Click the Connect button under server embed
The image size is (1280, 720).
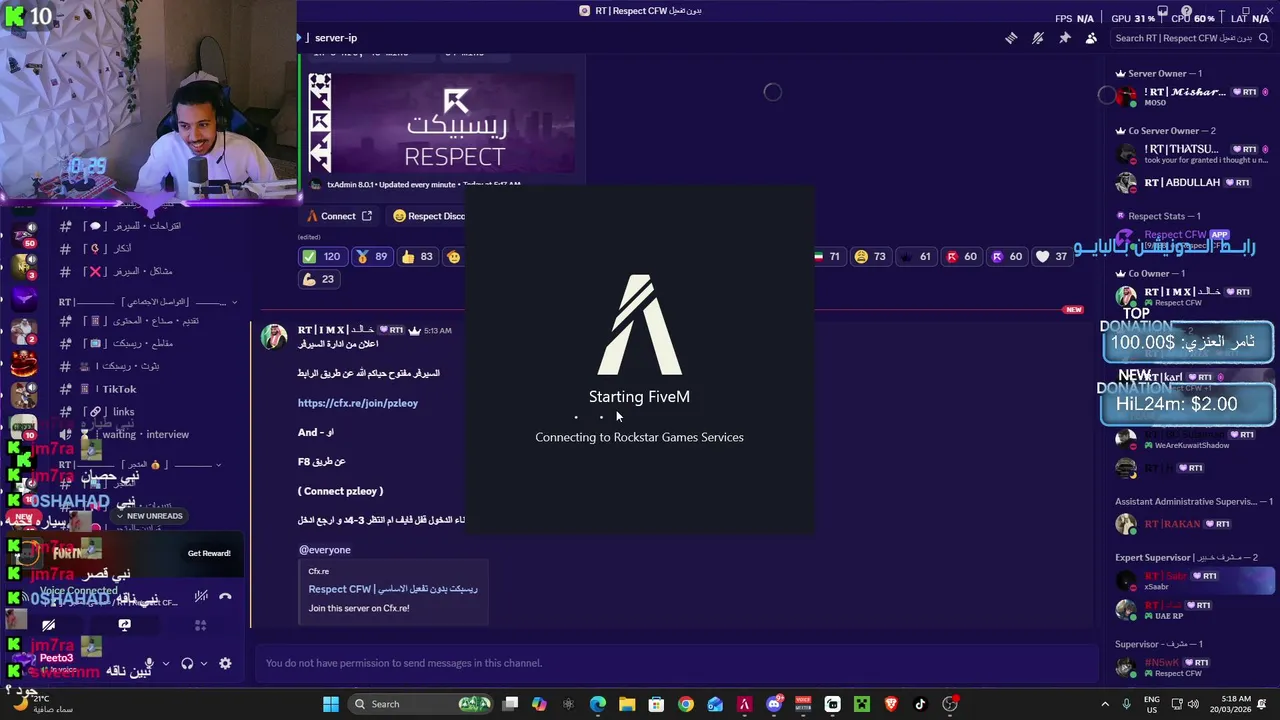pos(339,216)
